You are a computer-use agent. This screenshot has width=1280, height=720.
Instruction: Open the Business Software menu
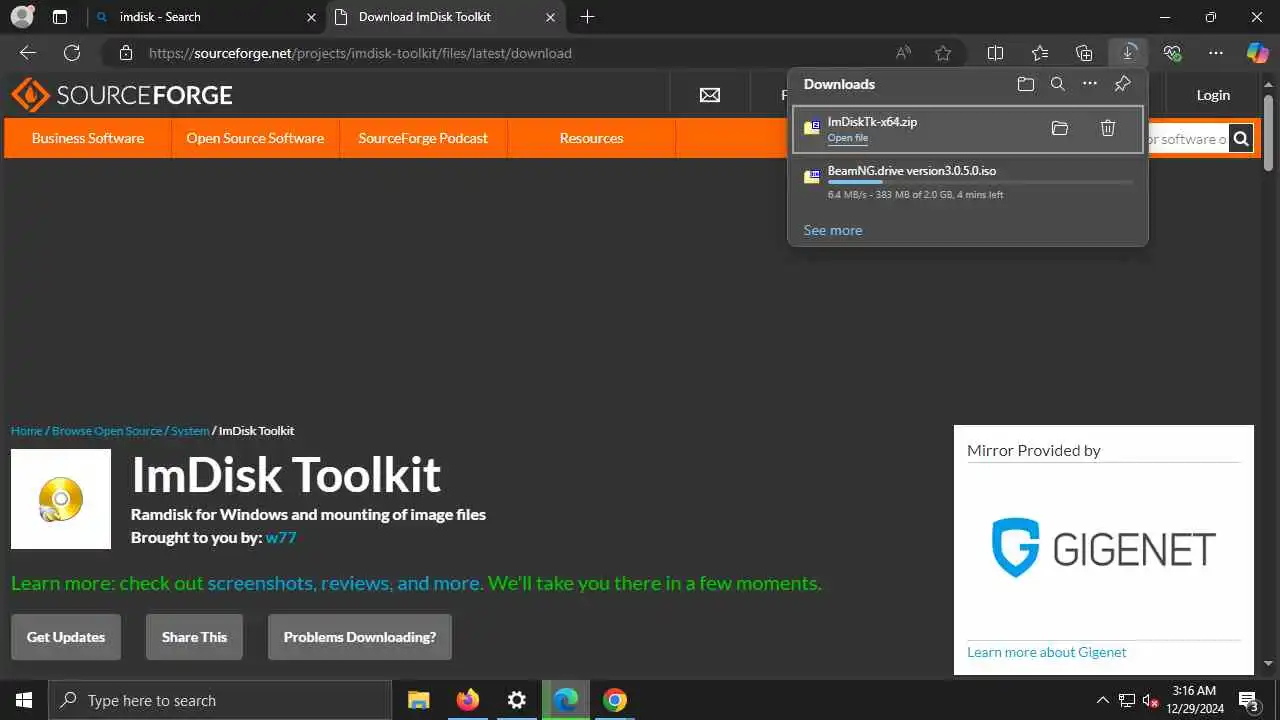point(88,138)
